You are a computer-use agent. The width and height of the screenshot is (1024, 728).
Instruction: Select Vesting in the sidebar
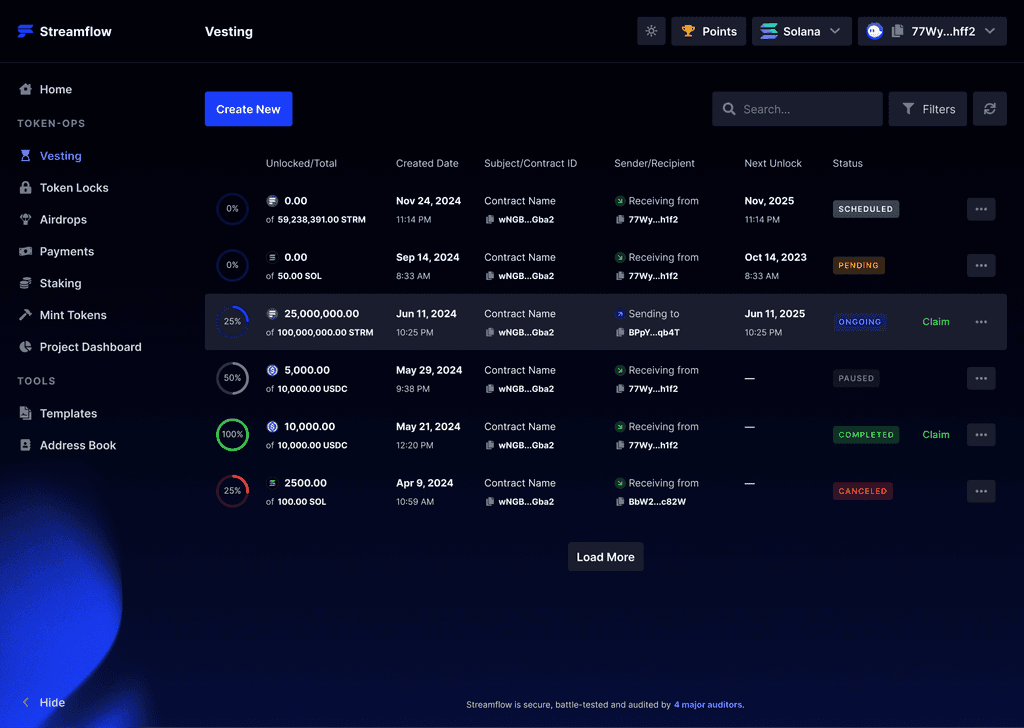pyautogui.click(x=60, y=155)
